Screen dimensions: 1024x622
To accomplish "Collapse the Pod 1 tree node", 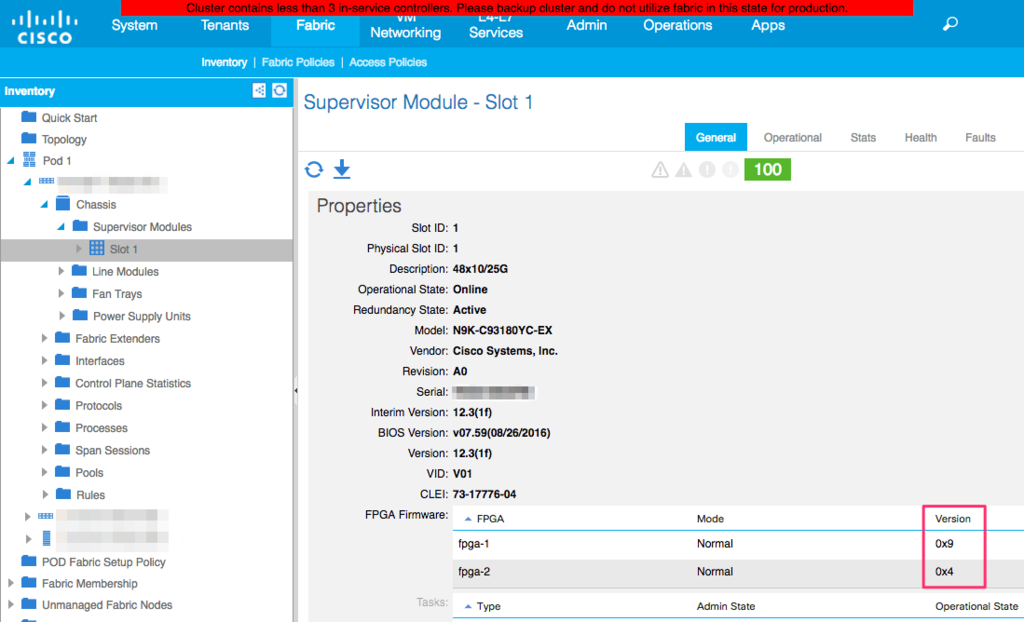I will click(10, 161).
